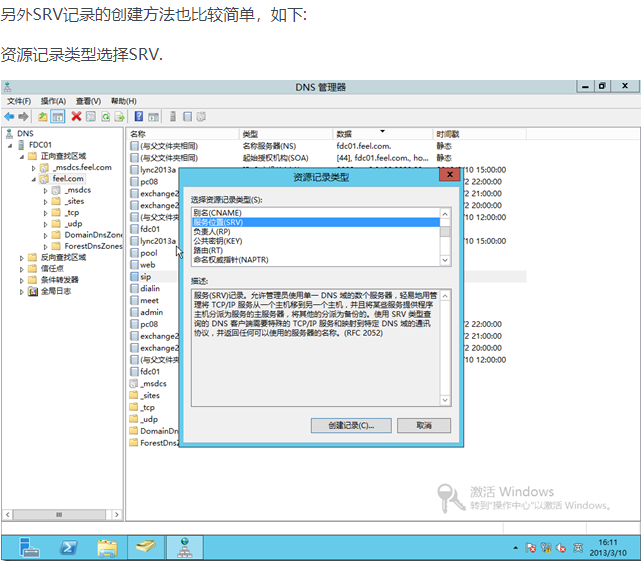641x561 pixels.
Task: Expand the 全局日志 tree node
Action: point(22,292)
